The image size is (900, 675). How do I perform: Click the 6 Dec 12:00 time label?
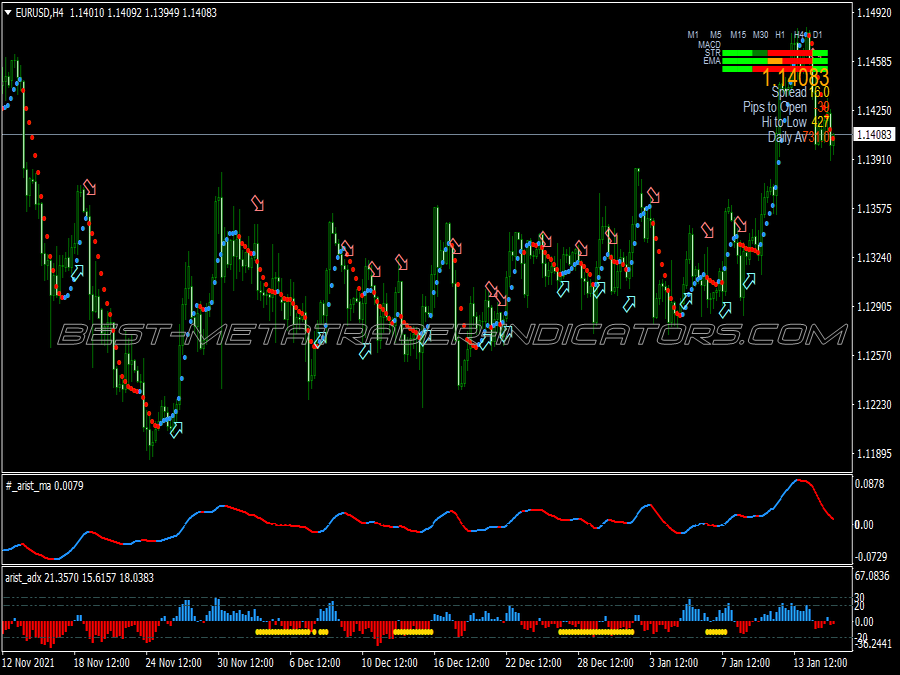coord(317,662)
